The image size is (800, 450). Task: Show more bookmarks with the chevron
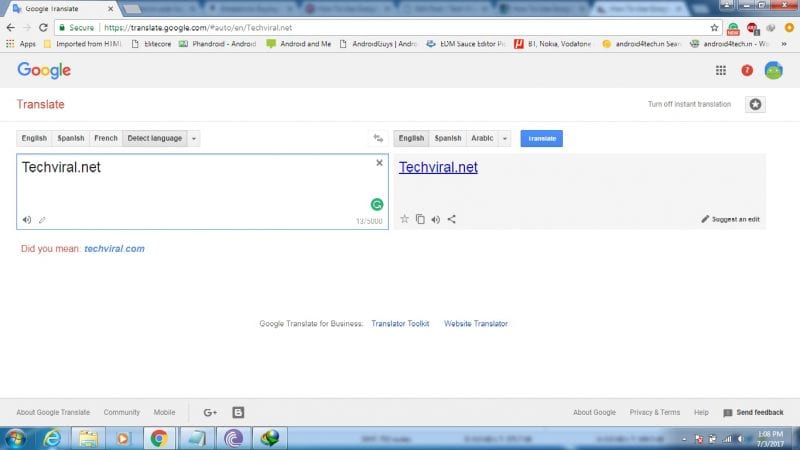[784, 44]
